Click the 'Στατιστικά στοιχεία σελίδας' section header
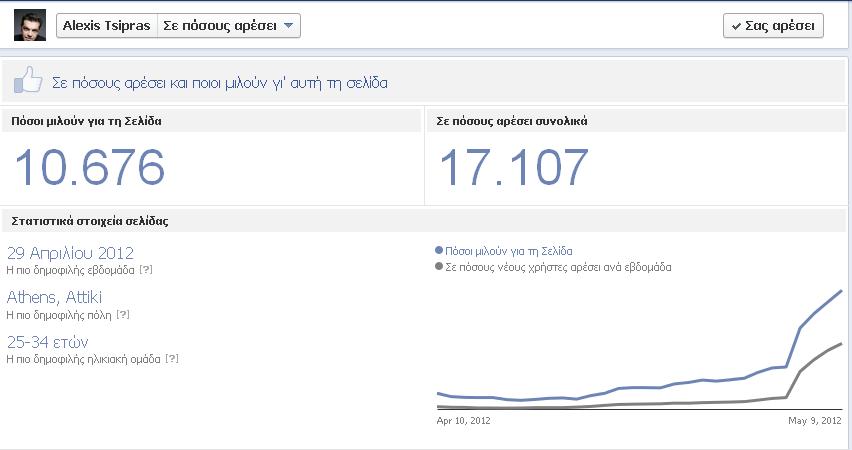Screen dimensions: 852x450 point(89,221)
